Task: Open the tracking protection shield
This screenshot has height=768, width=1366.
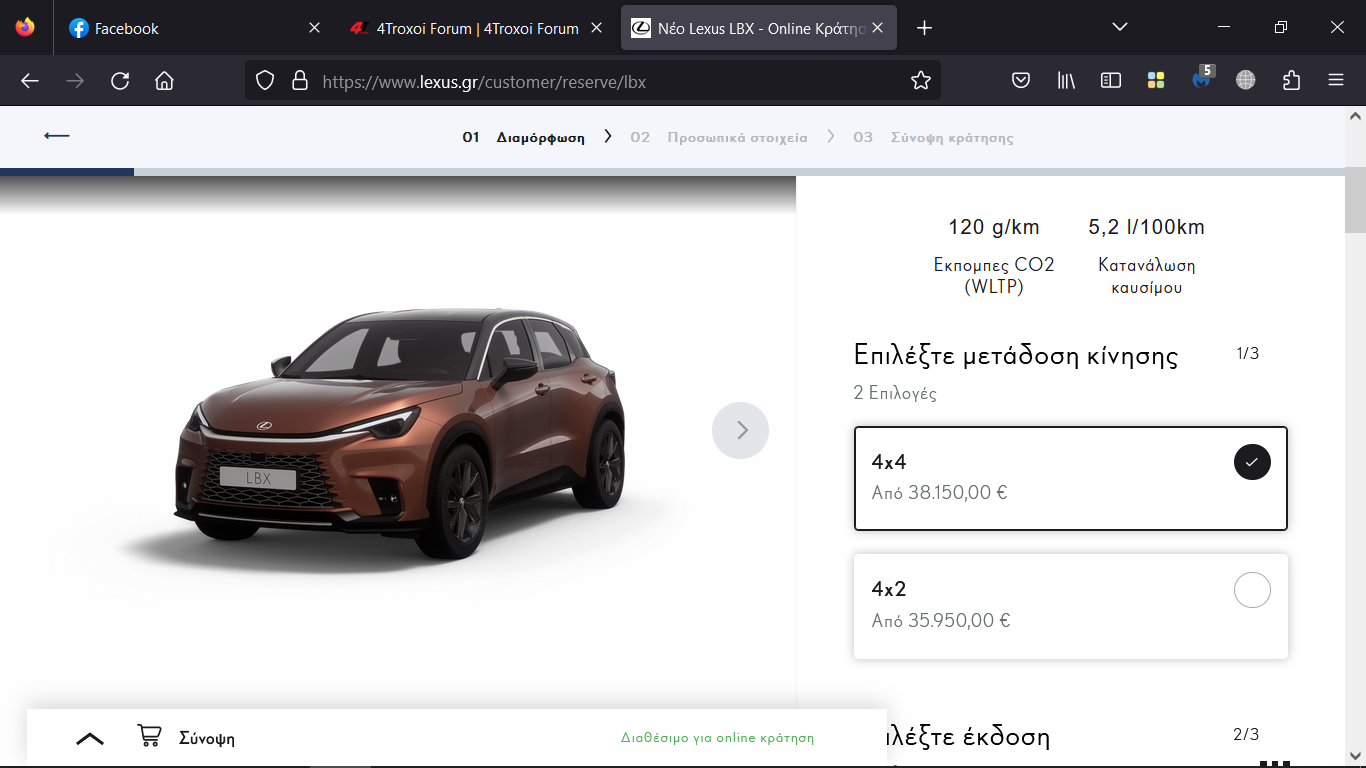Action: click(x=265, y=81)
